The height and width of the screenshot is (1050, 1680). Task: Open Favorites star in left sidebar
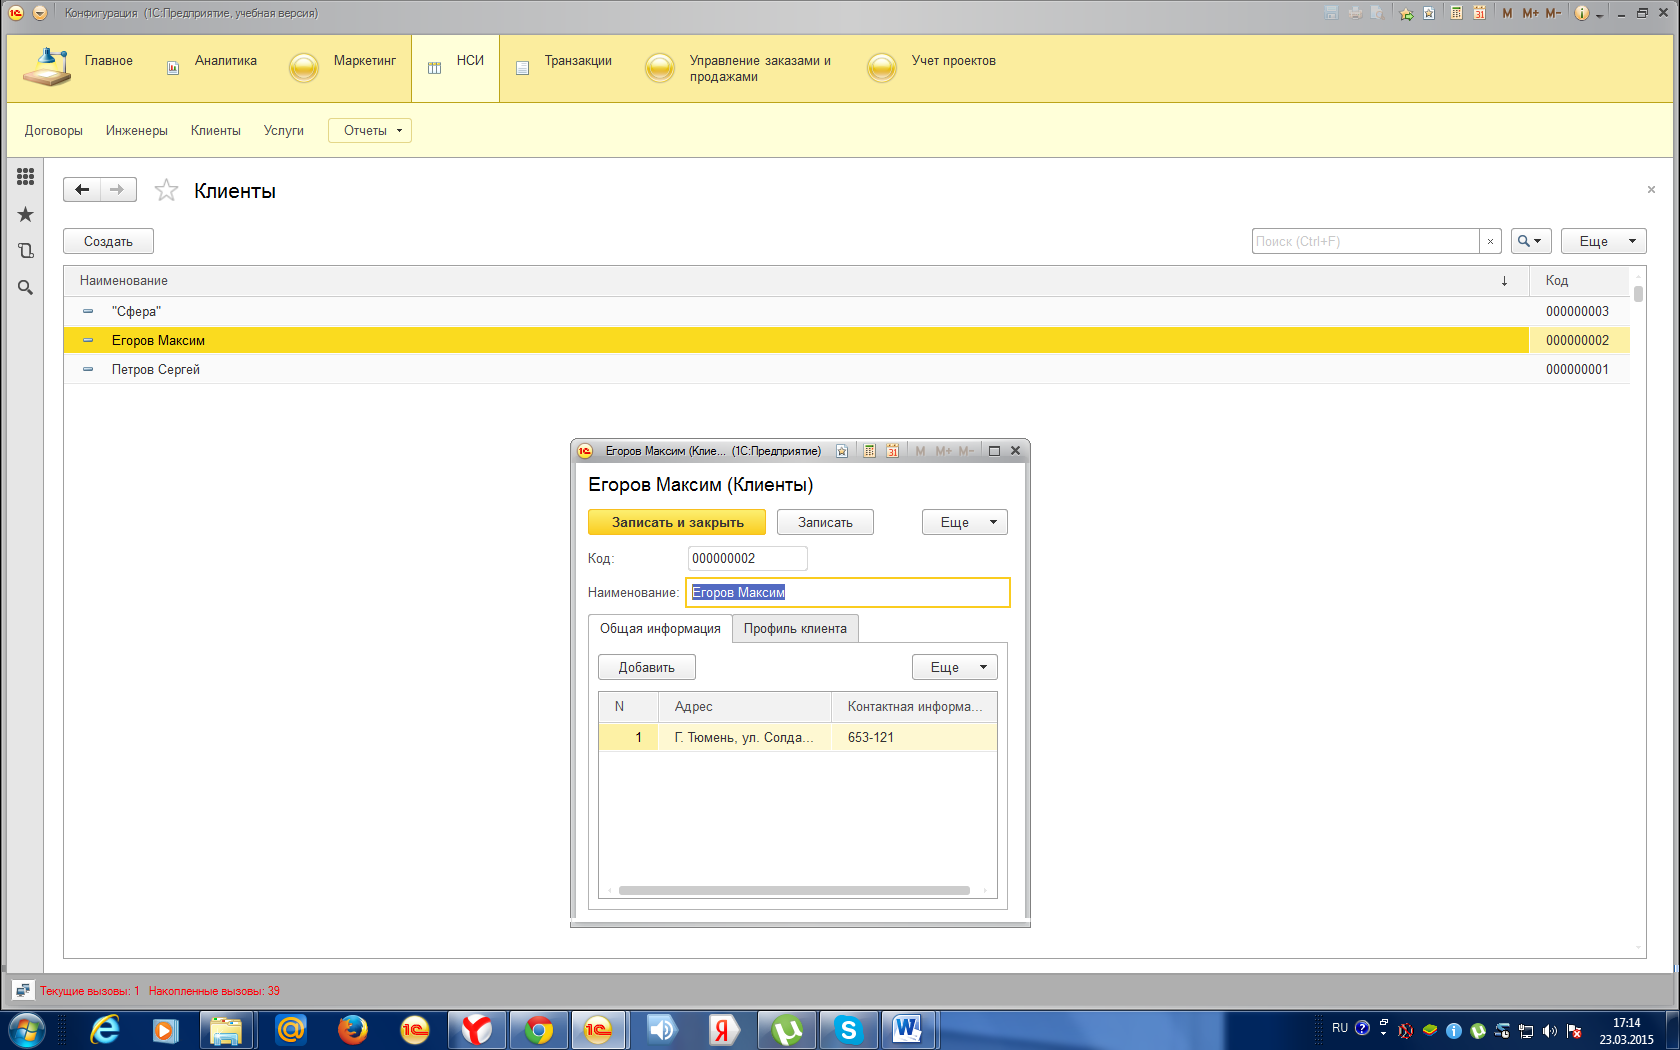(x=25, y=214)
